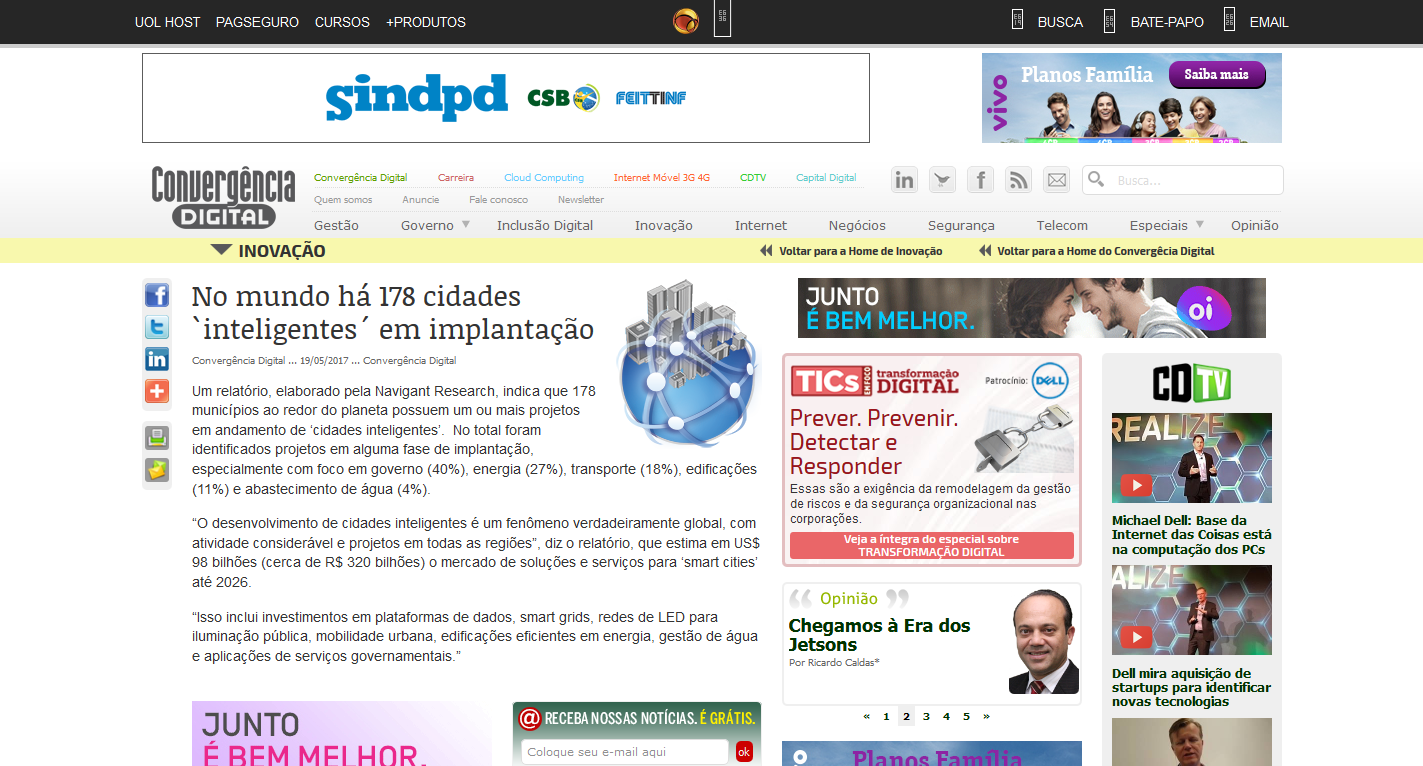
Task: Share article on Facebook sidebar icon
Action: 157,295
